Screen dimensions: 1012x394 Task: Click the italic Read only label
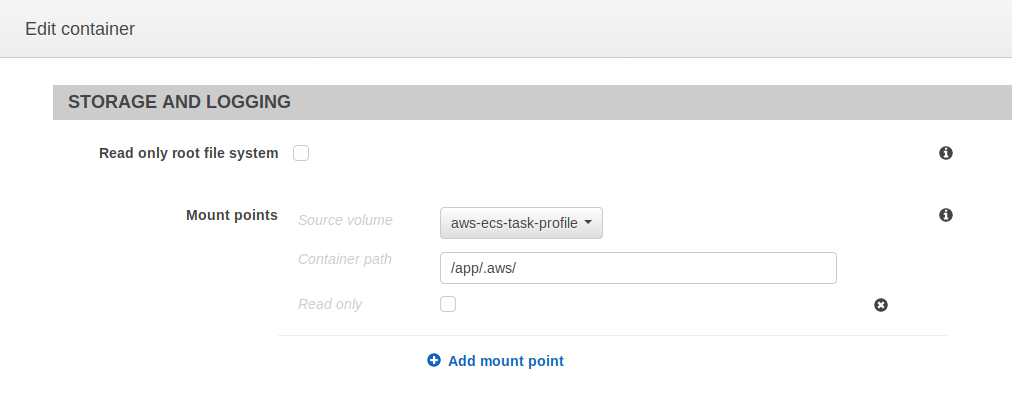[330, 304]
